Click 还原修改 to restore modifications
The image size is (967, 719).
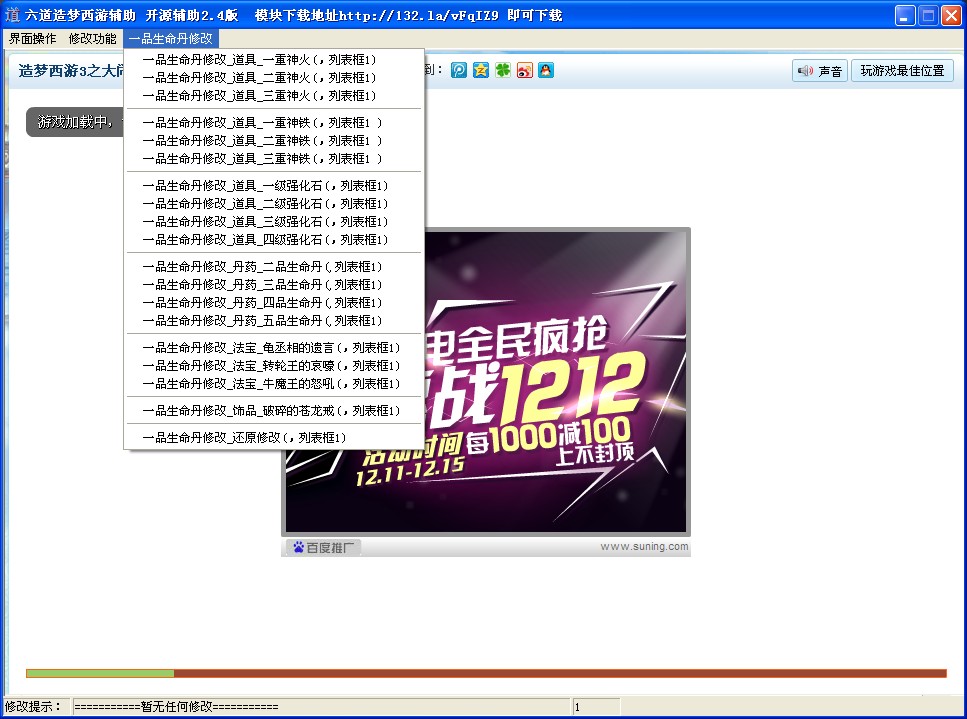coord(244,438)
